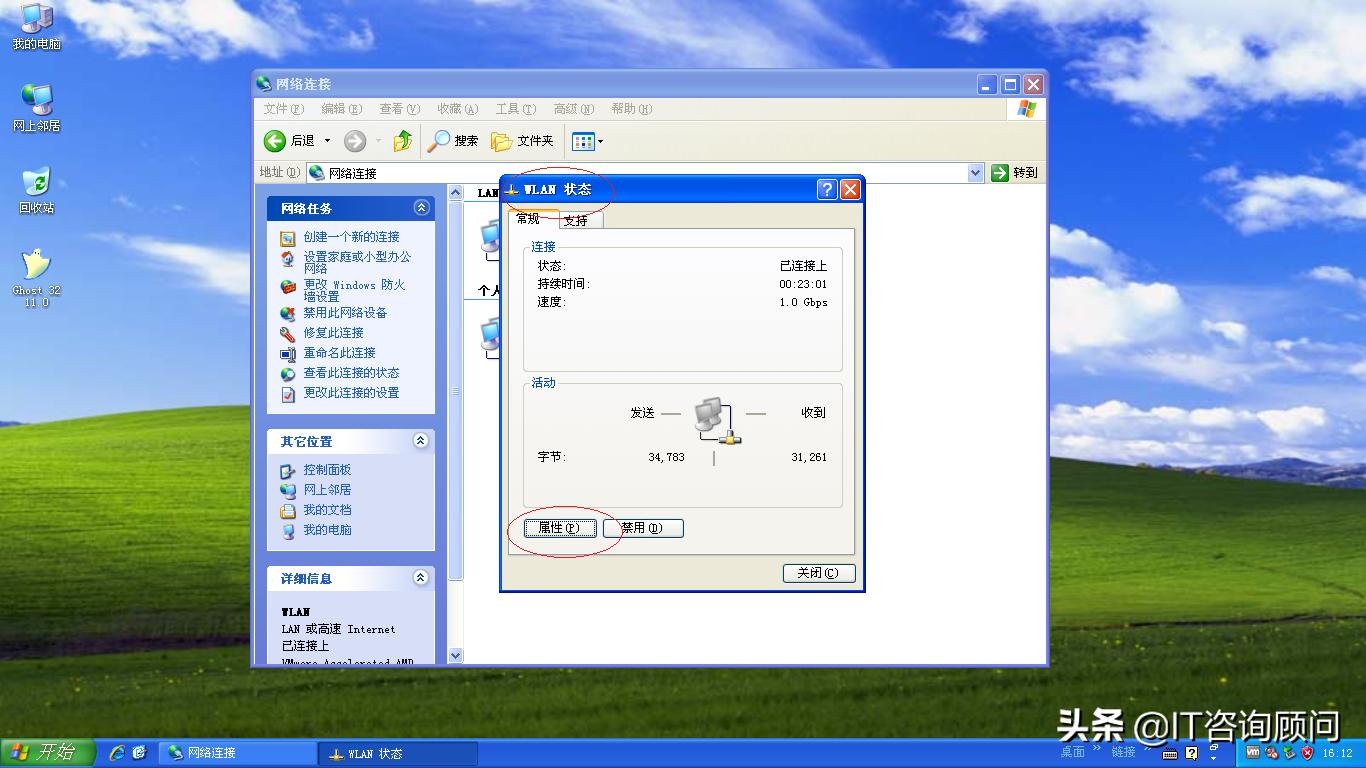Viewport: 1366px width, 768px height.
Task: Click the Views icon on the toolbar
Action: point(584,141)
